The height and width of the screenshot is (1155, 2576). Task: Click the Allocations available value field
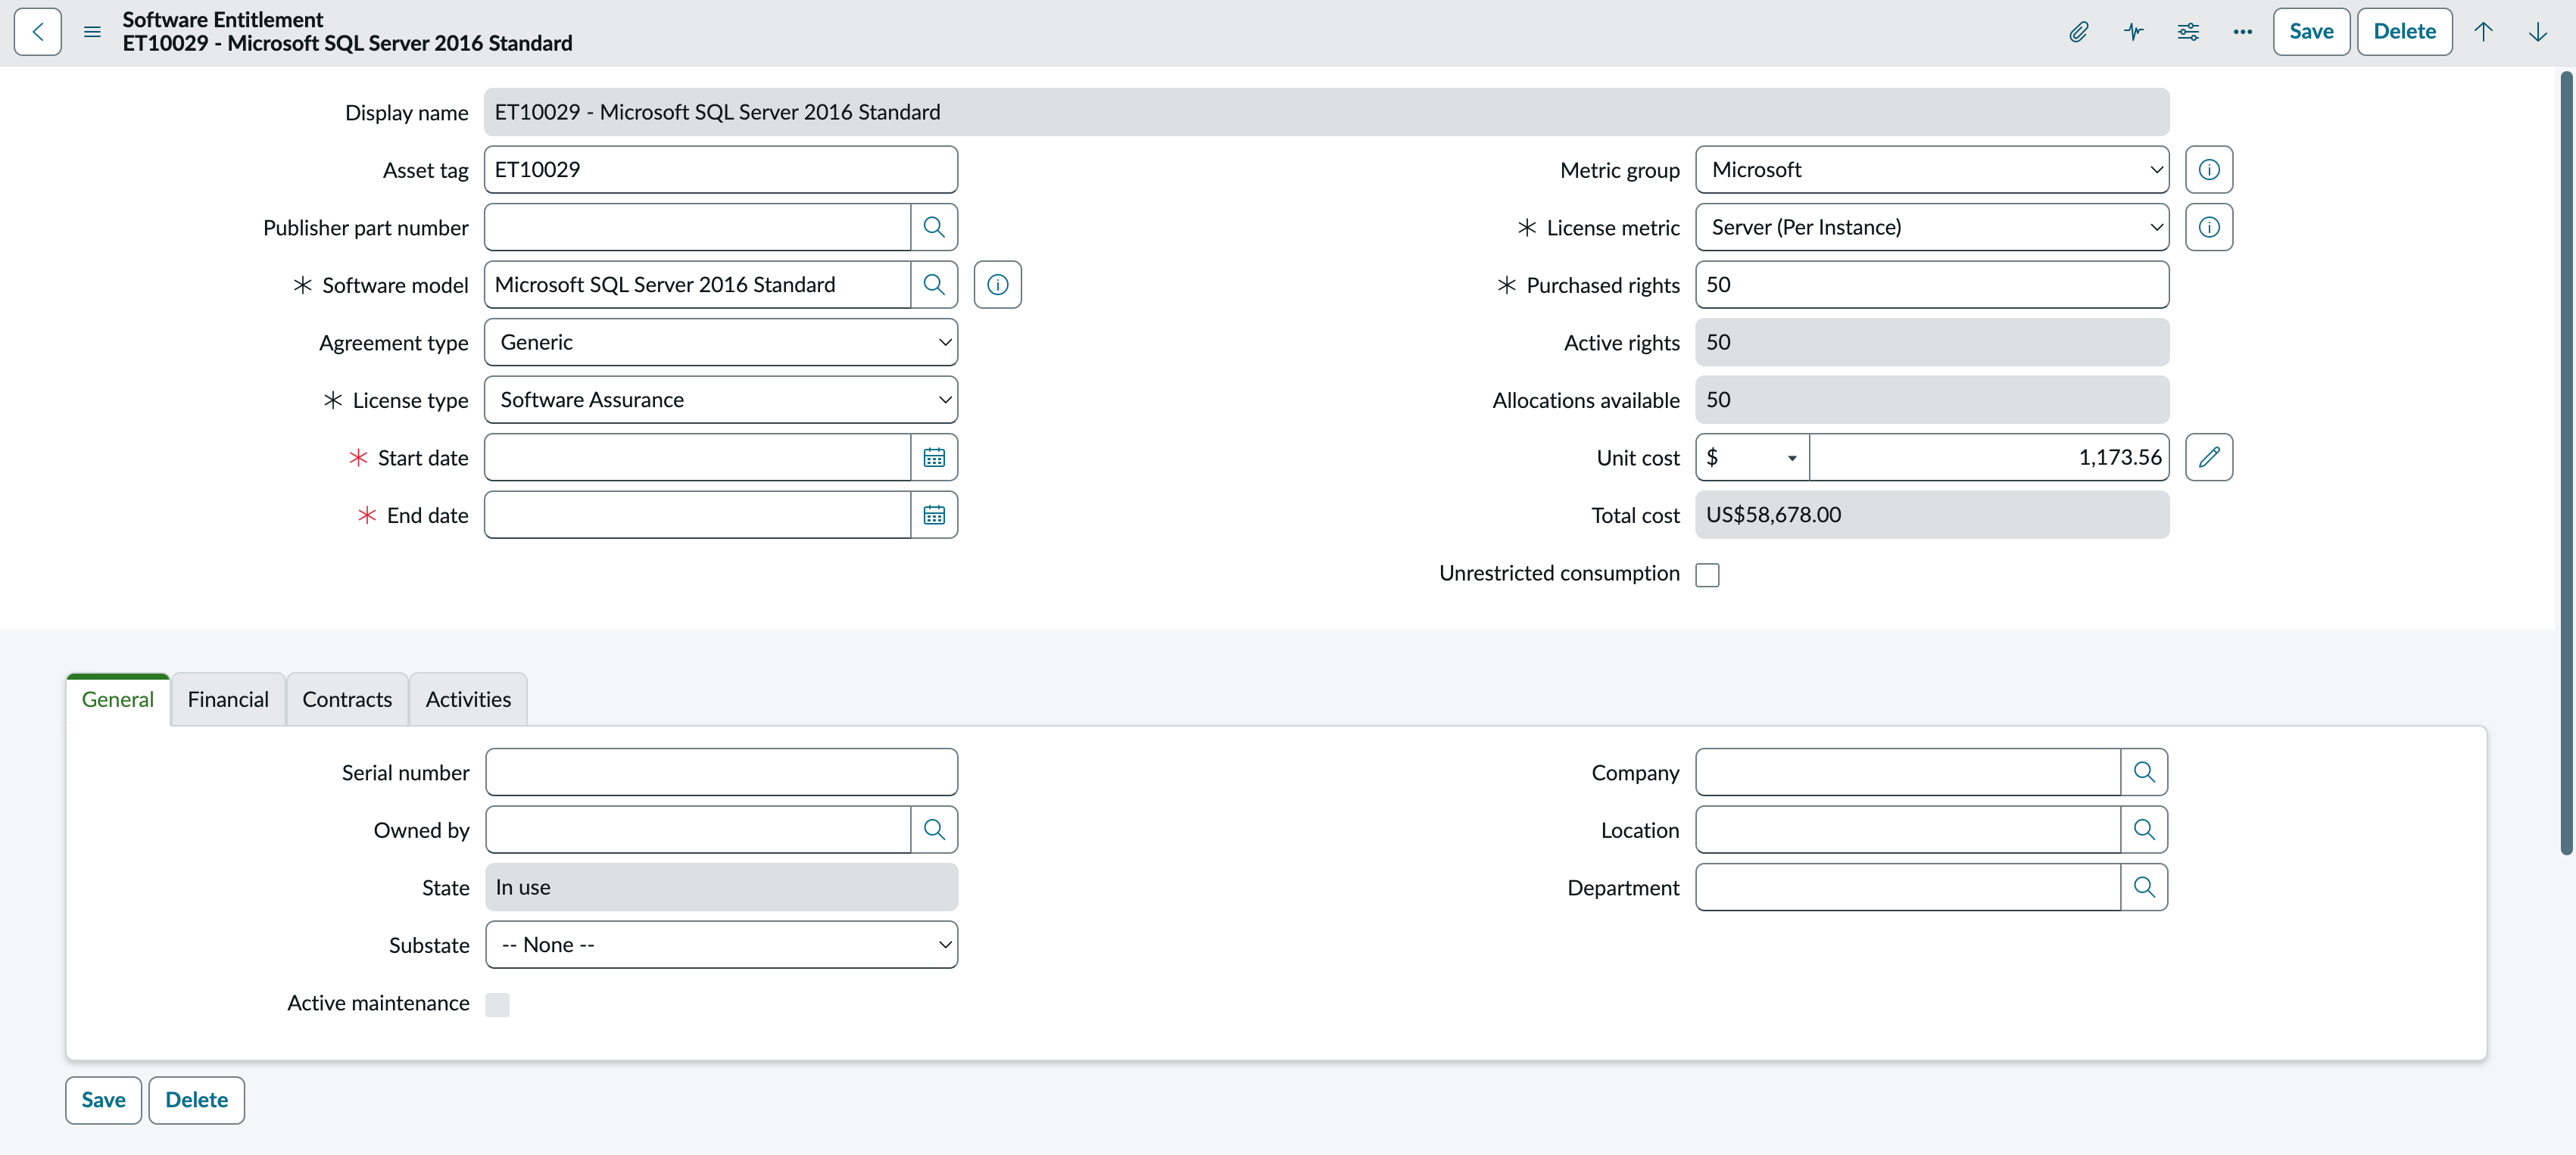(1932, 400)
